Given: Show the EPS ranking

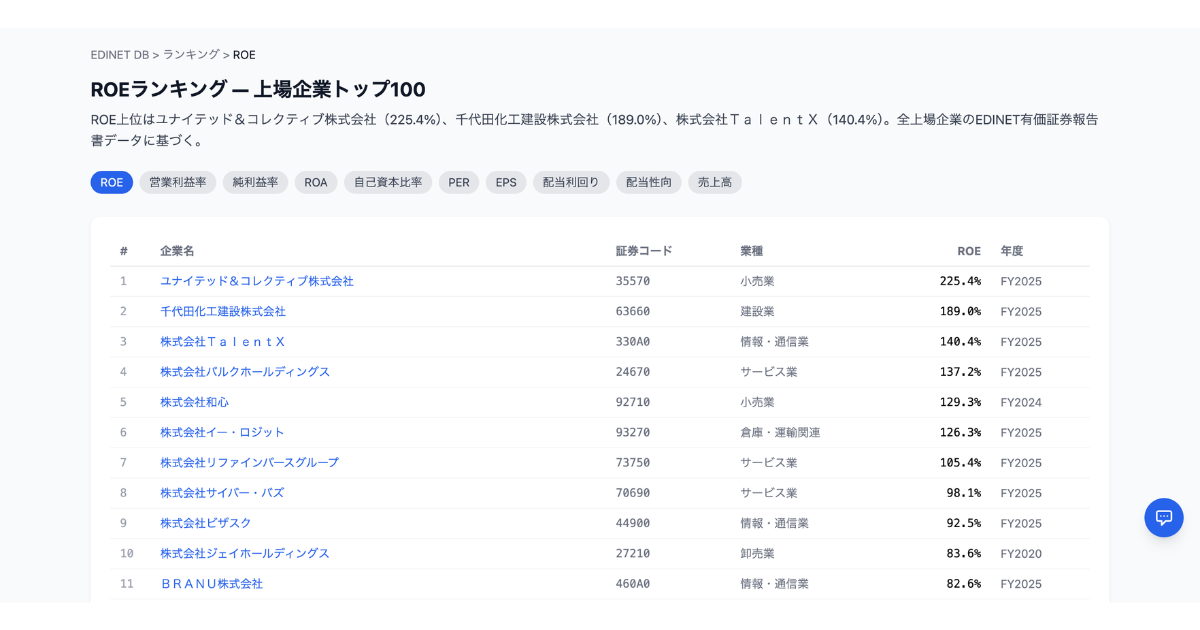Looking at the screenshot, I should pos(506,182).
